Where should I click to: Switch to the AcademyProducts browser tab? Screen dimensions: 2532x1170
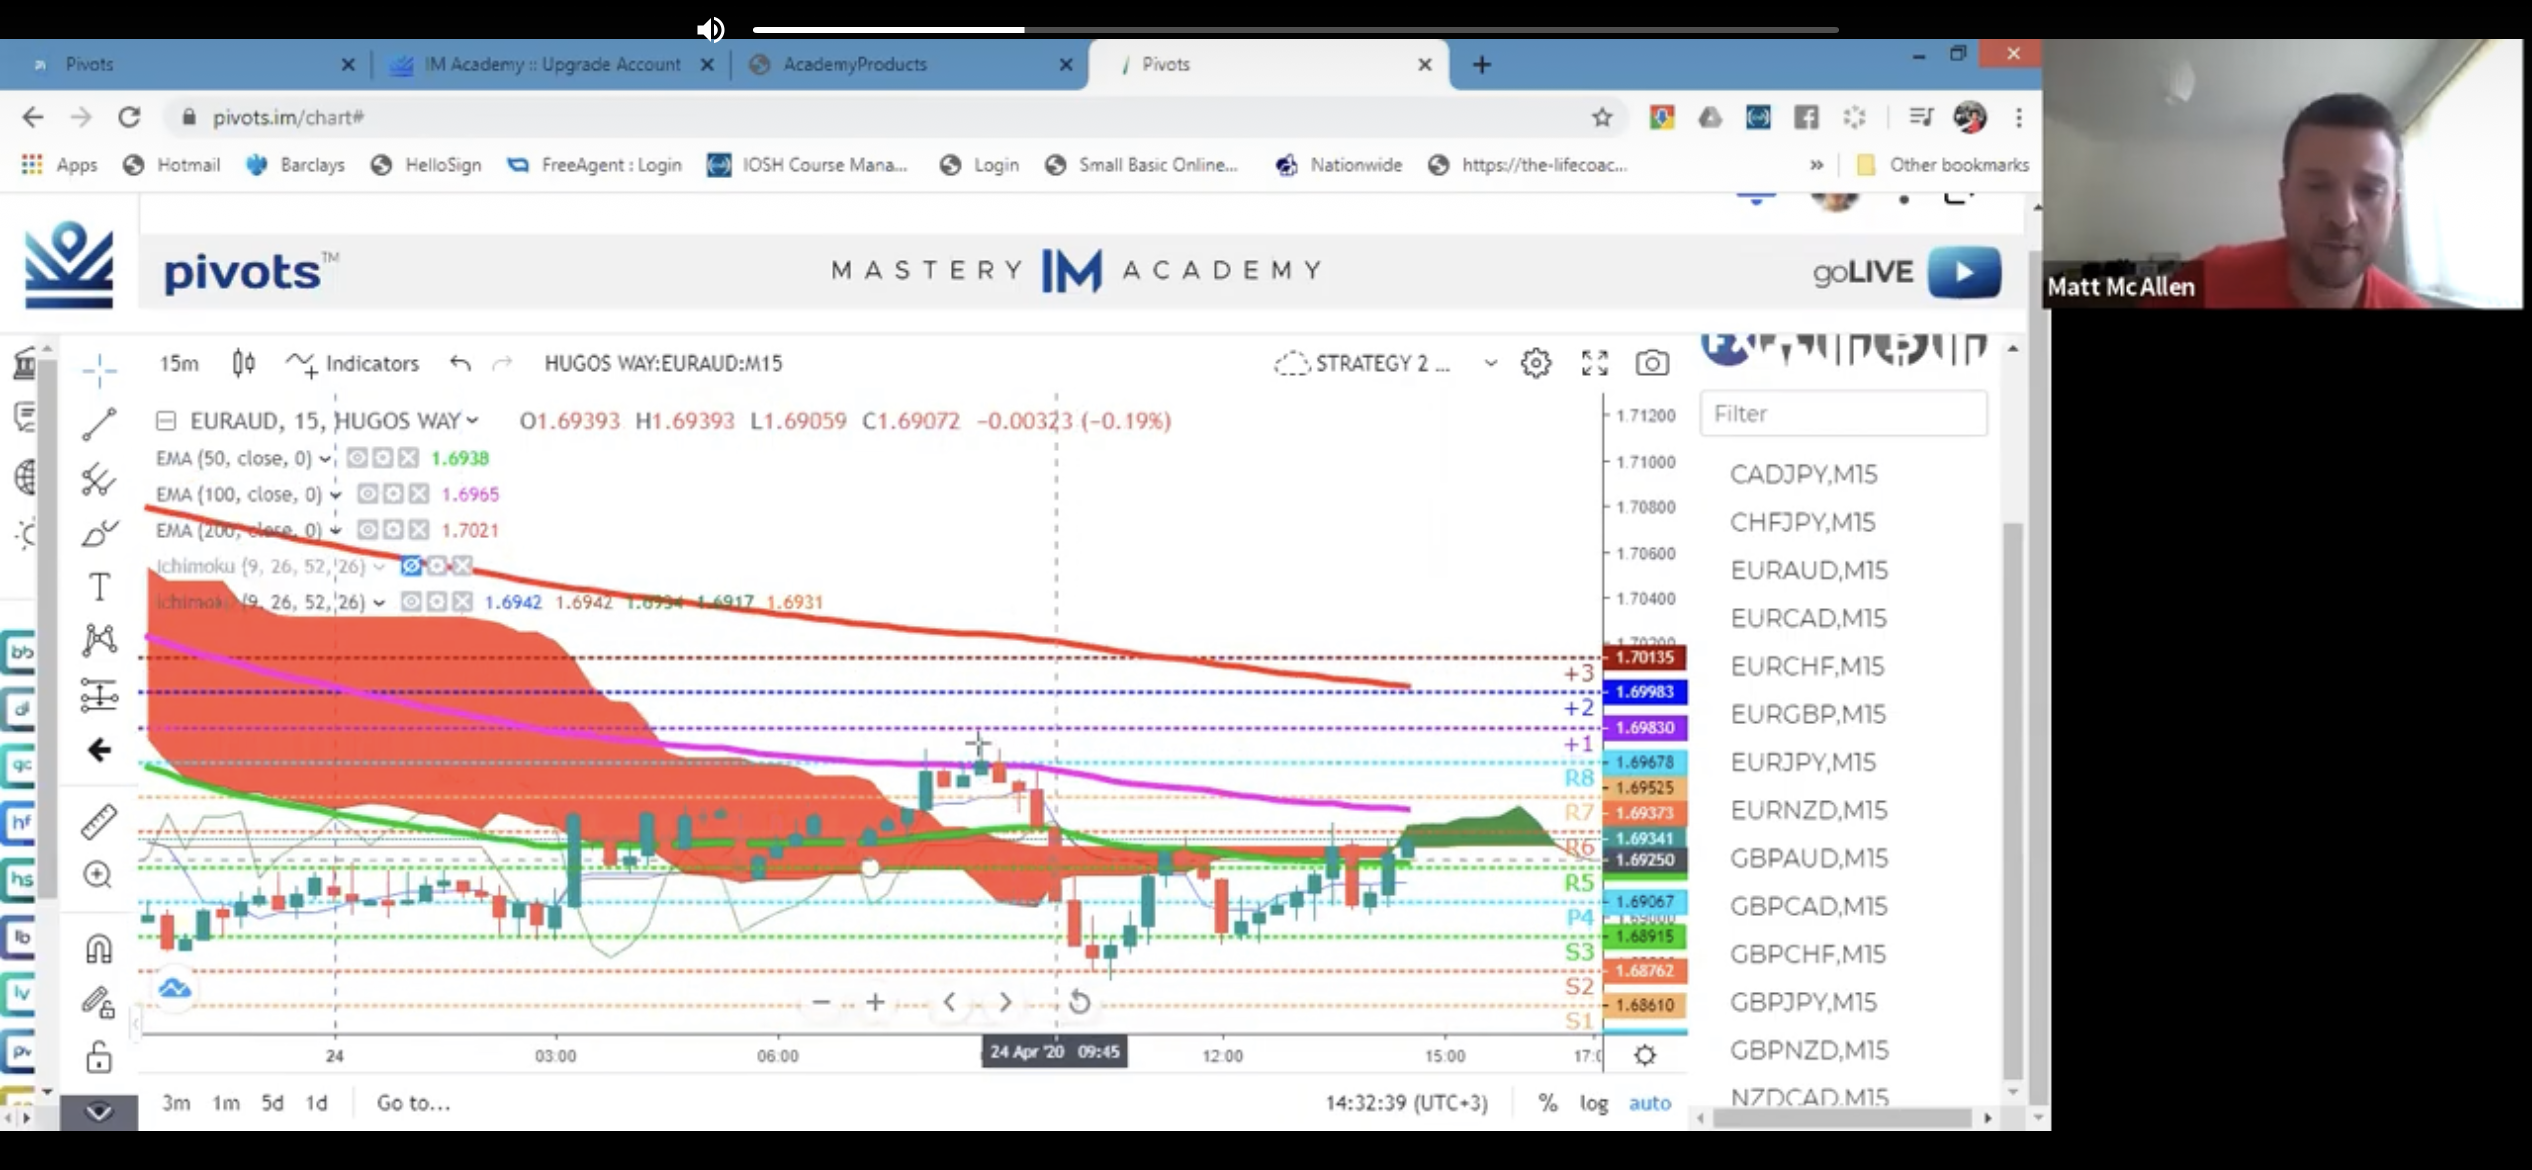pyautogui.click(x=855, y=64)
